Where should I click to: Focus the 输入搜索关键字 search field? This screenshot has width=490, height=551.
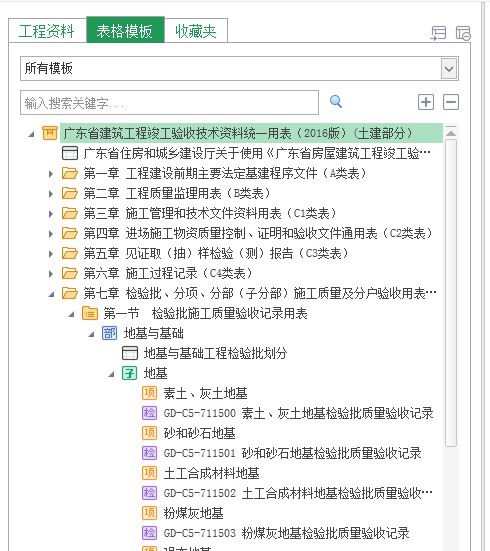pyautogui.click(x=169, y=103)
